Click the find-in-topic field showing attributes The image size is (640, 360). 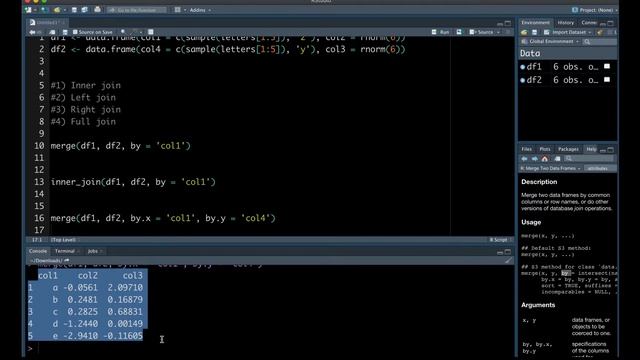click(x=600, y=168)
